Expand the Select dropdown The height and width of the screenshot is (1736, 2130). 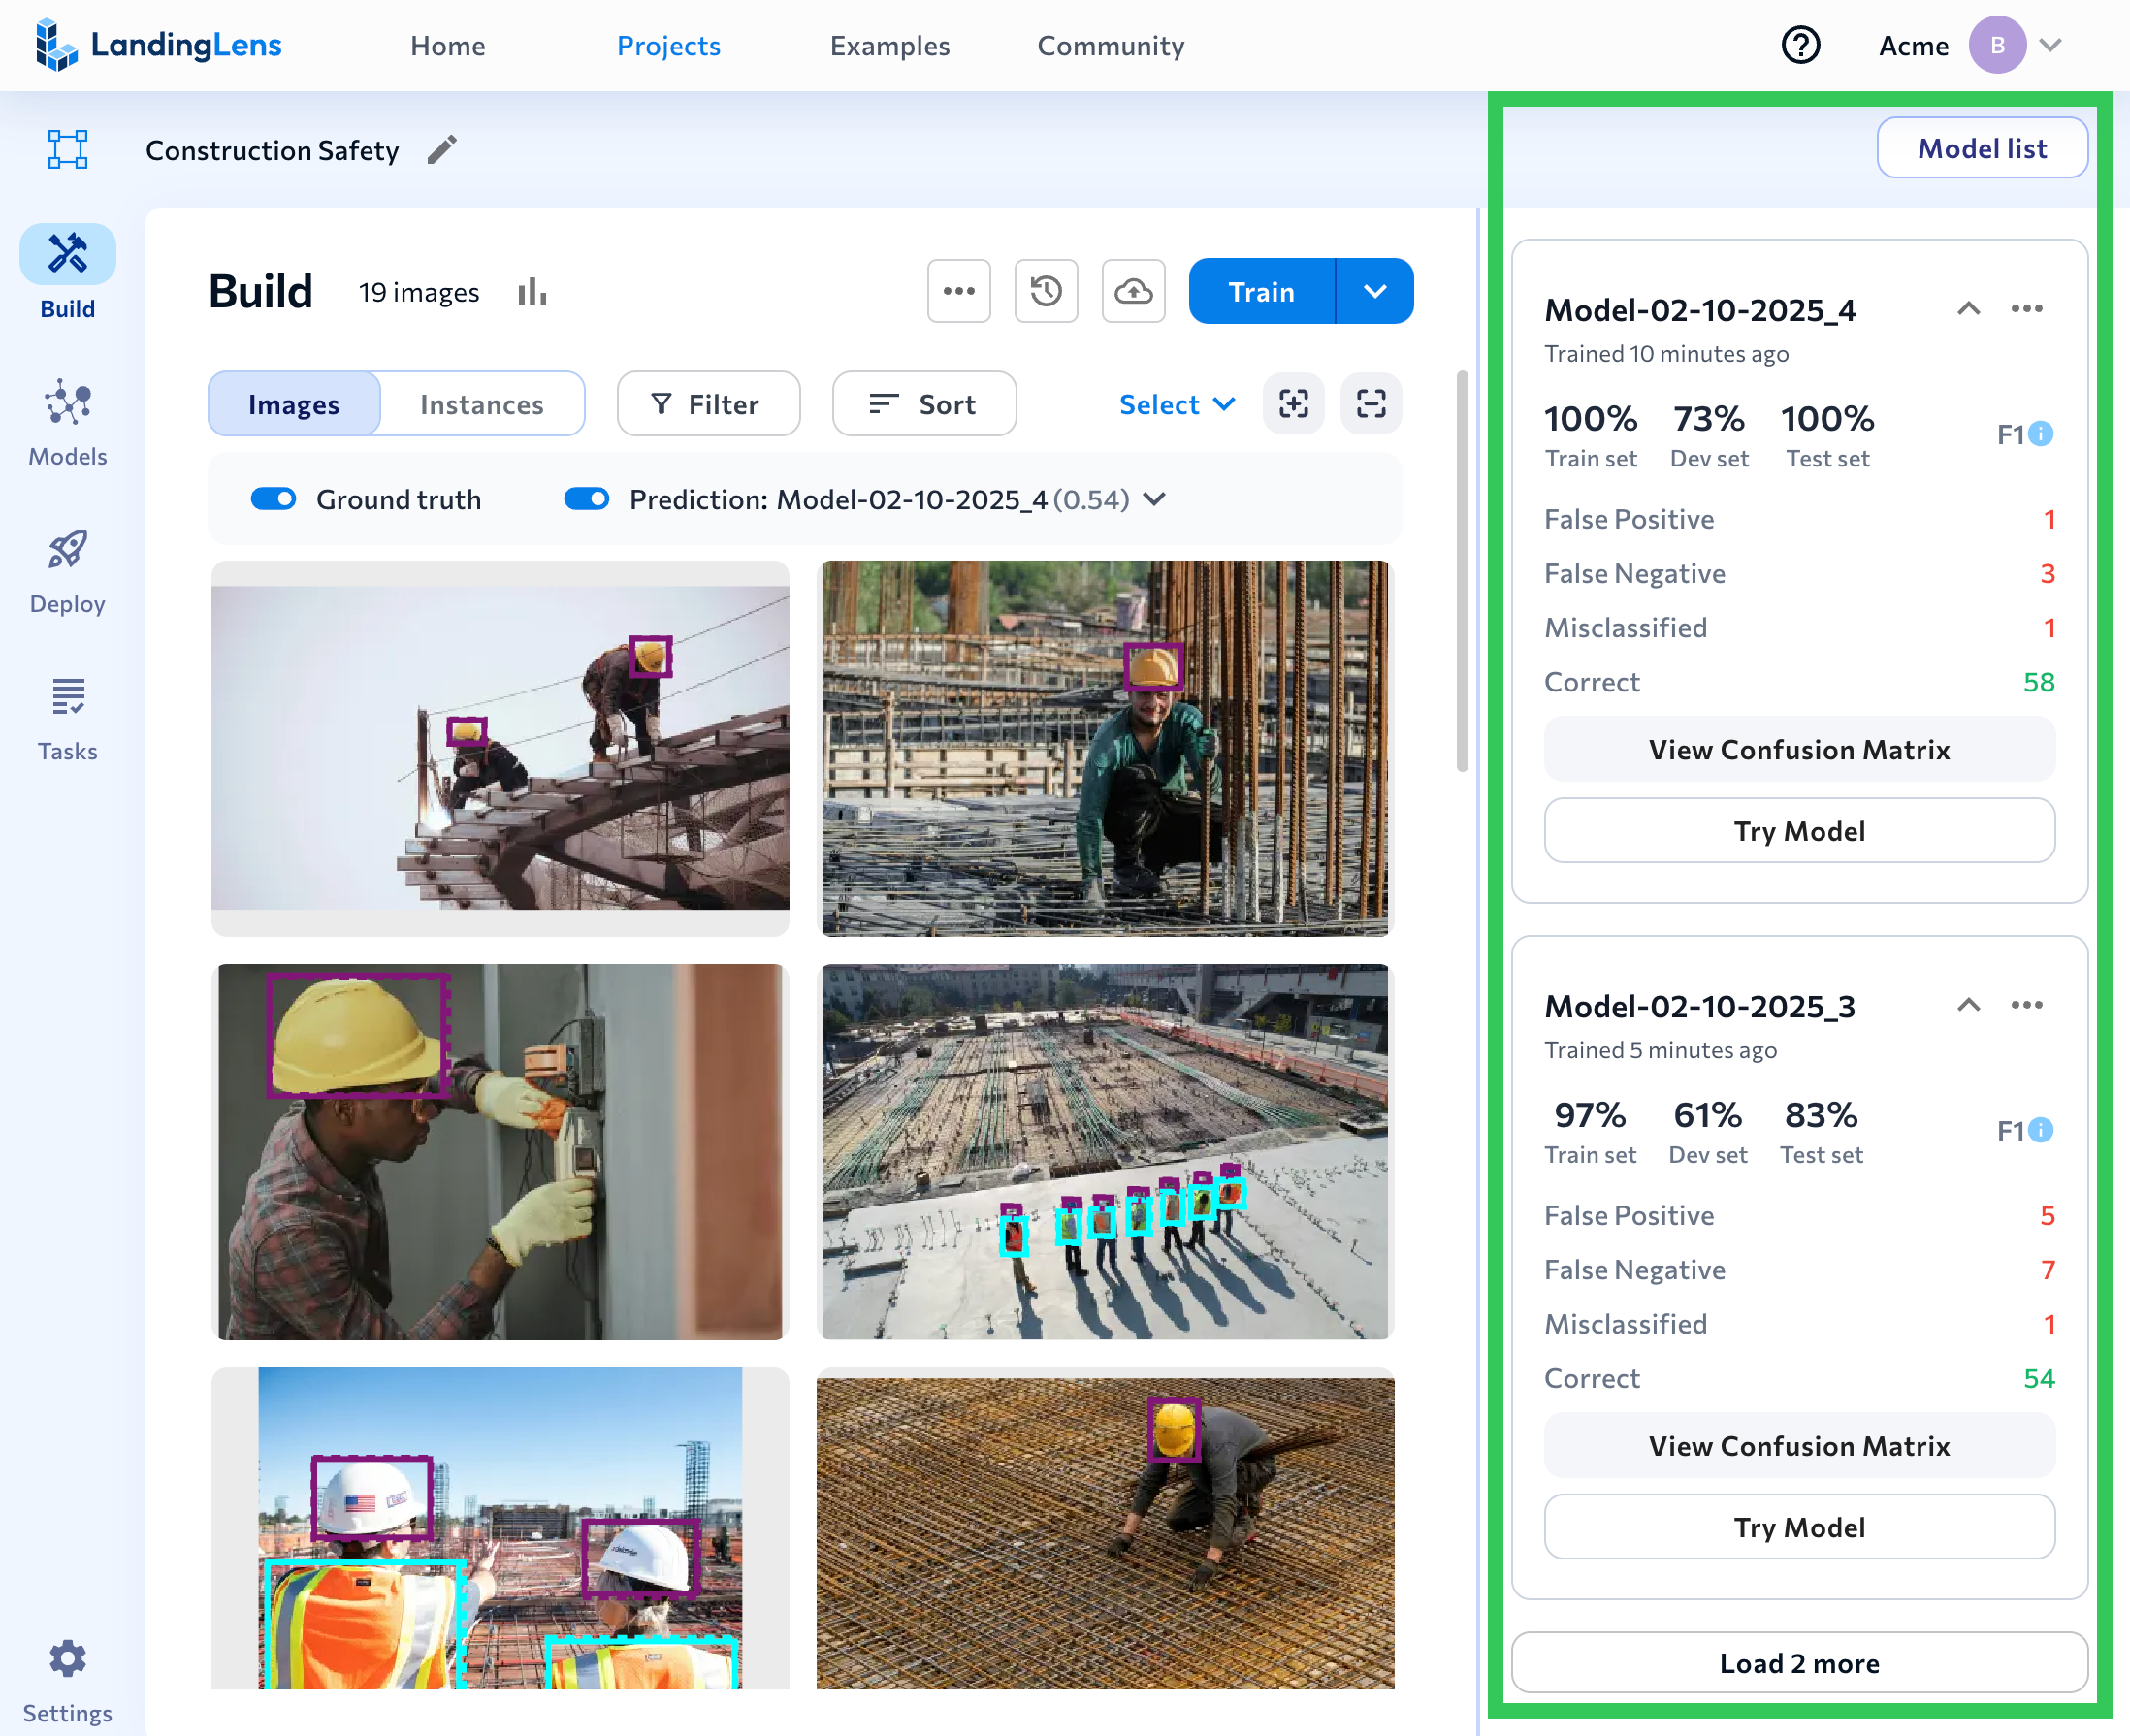1177,404
